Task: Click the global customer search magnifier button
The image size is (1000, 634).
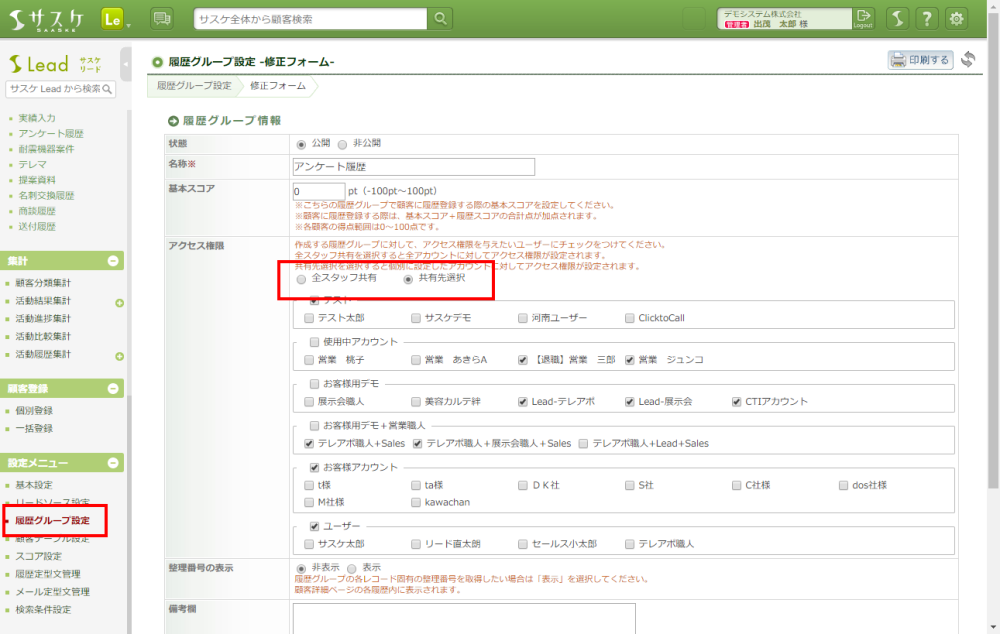Action: pos(441,19)
